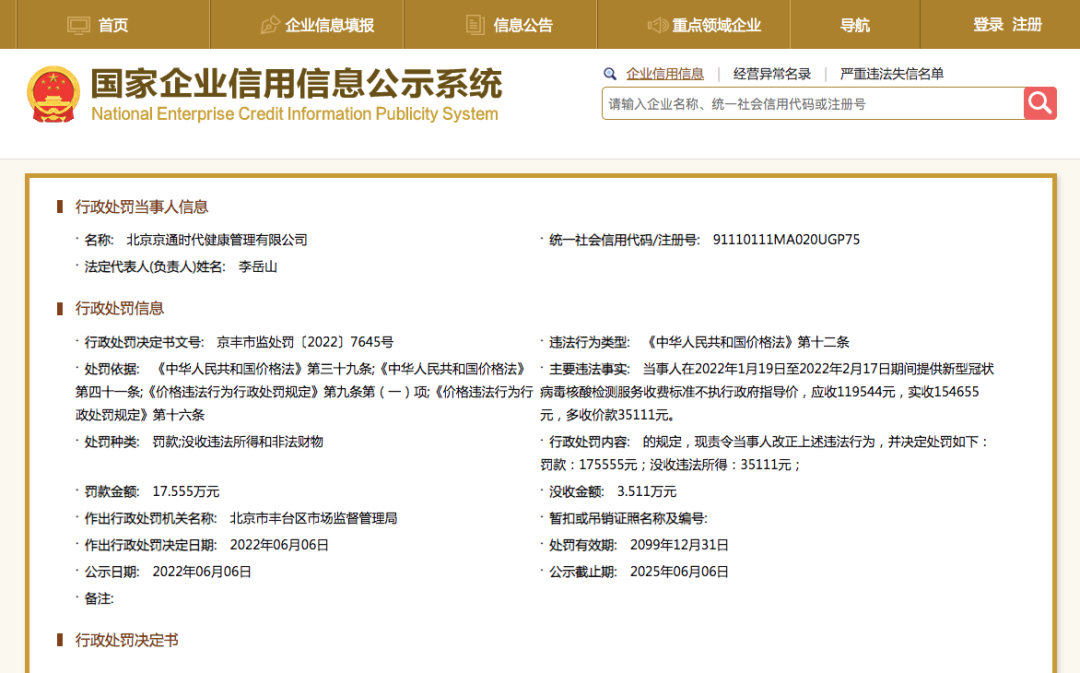The image size is (1080, 673).
Task: Click the 行政处罚决定书 section heading
Action: pyautogui.click(x=127, y=640)
